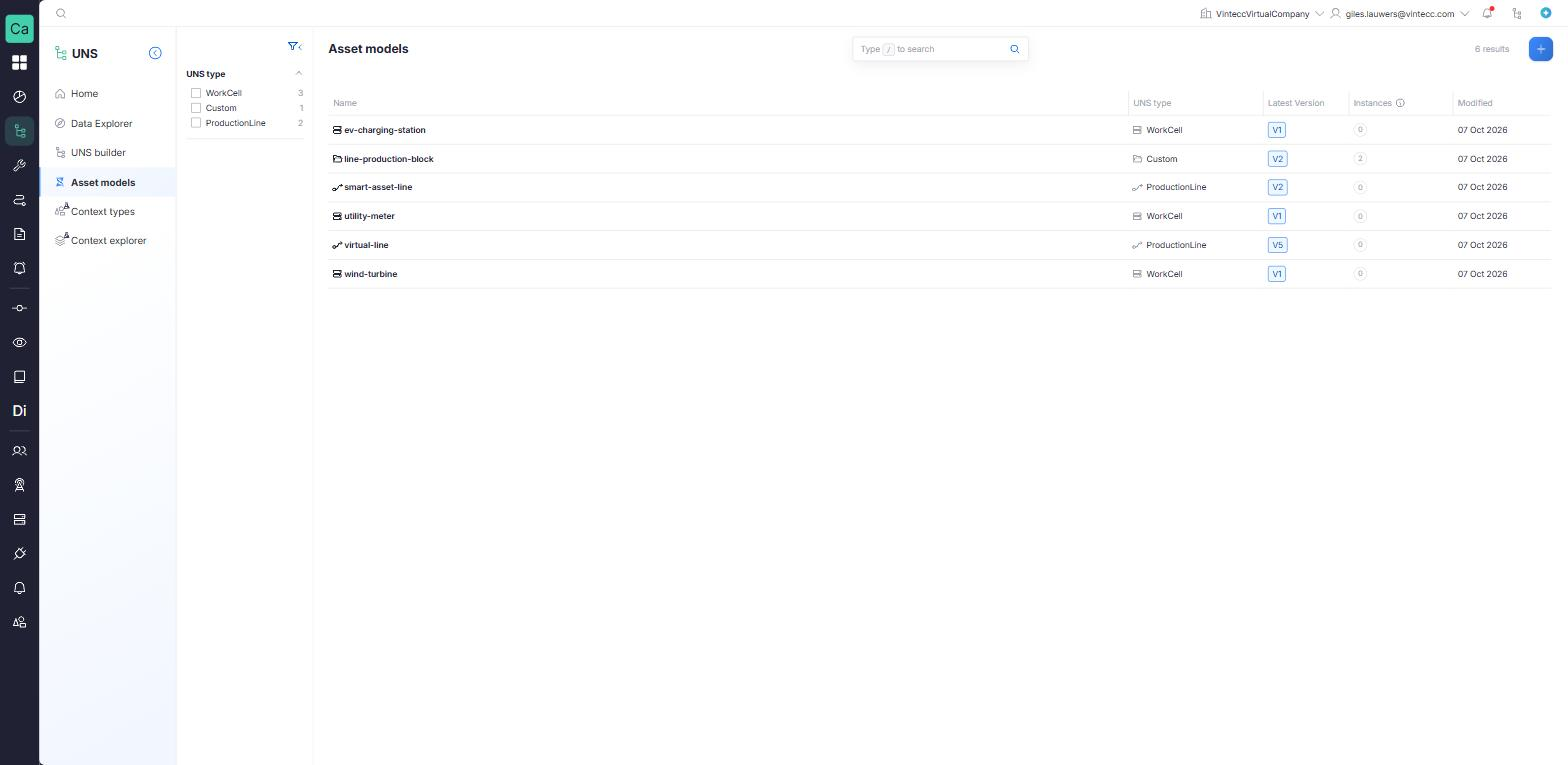Open the plug connector icon in left rail
This screenshot has width=1568, height=765.
click(x=19, y=554)
